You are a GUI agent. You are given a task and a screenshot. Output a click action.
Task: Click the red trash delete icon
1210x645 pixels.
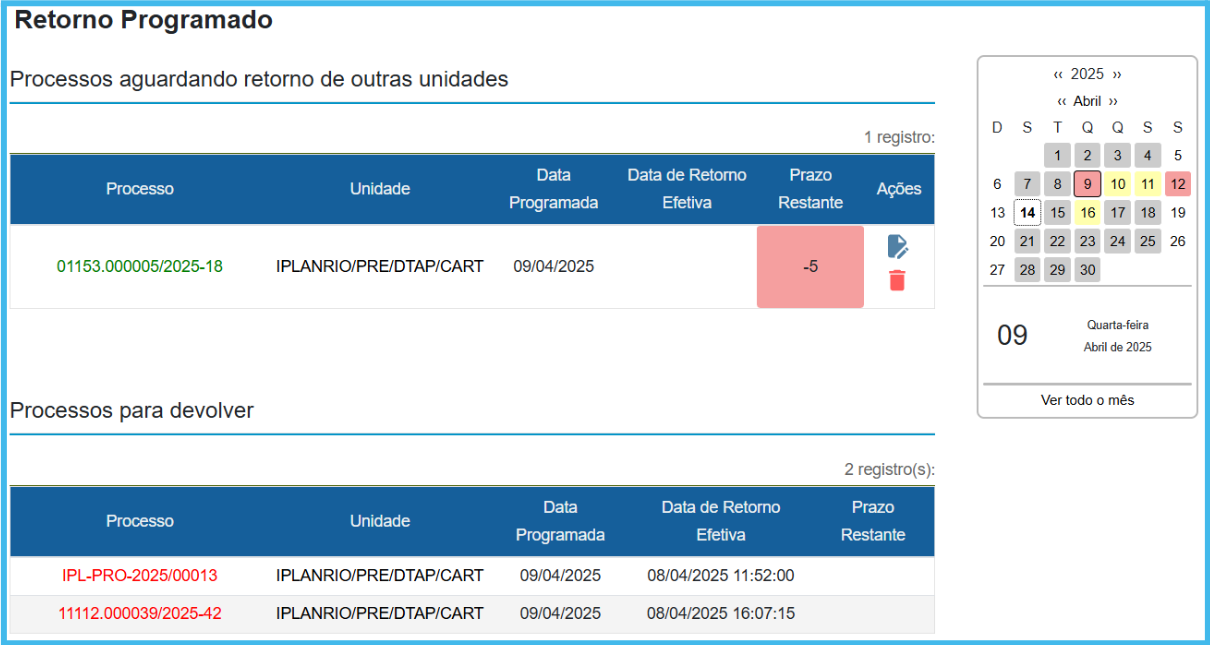point(897,281)
